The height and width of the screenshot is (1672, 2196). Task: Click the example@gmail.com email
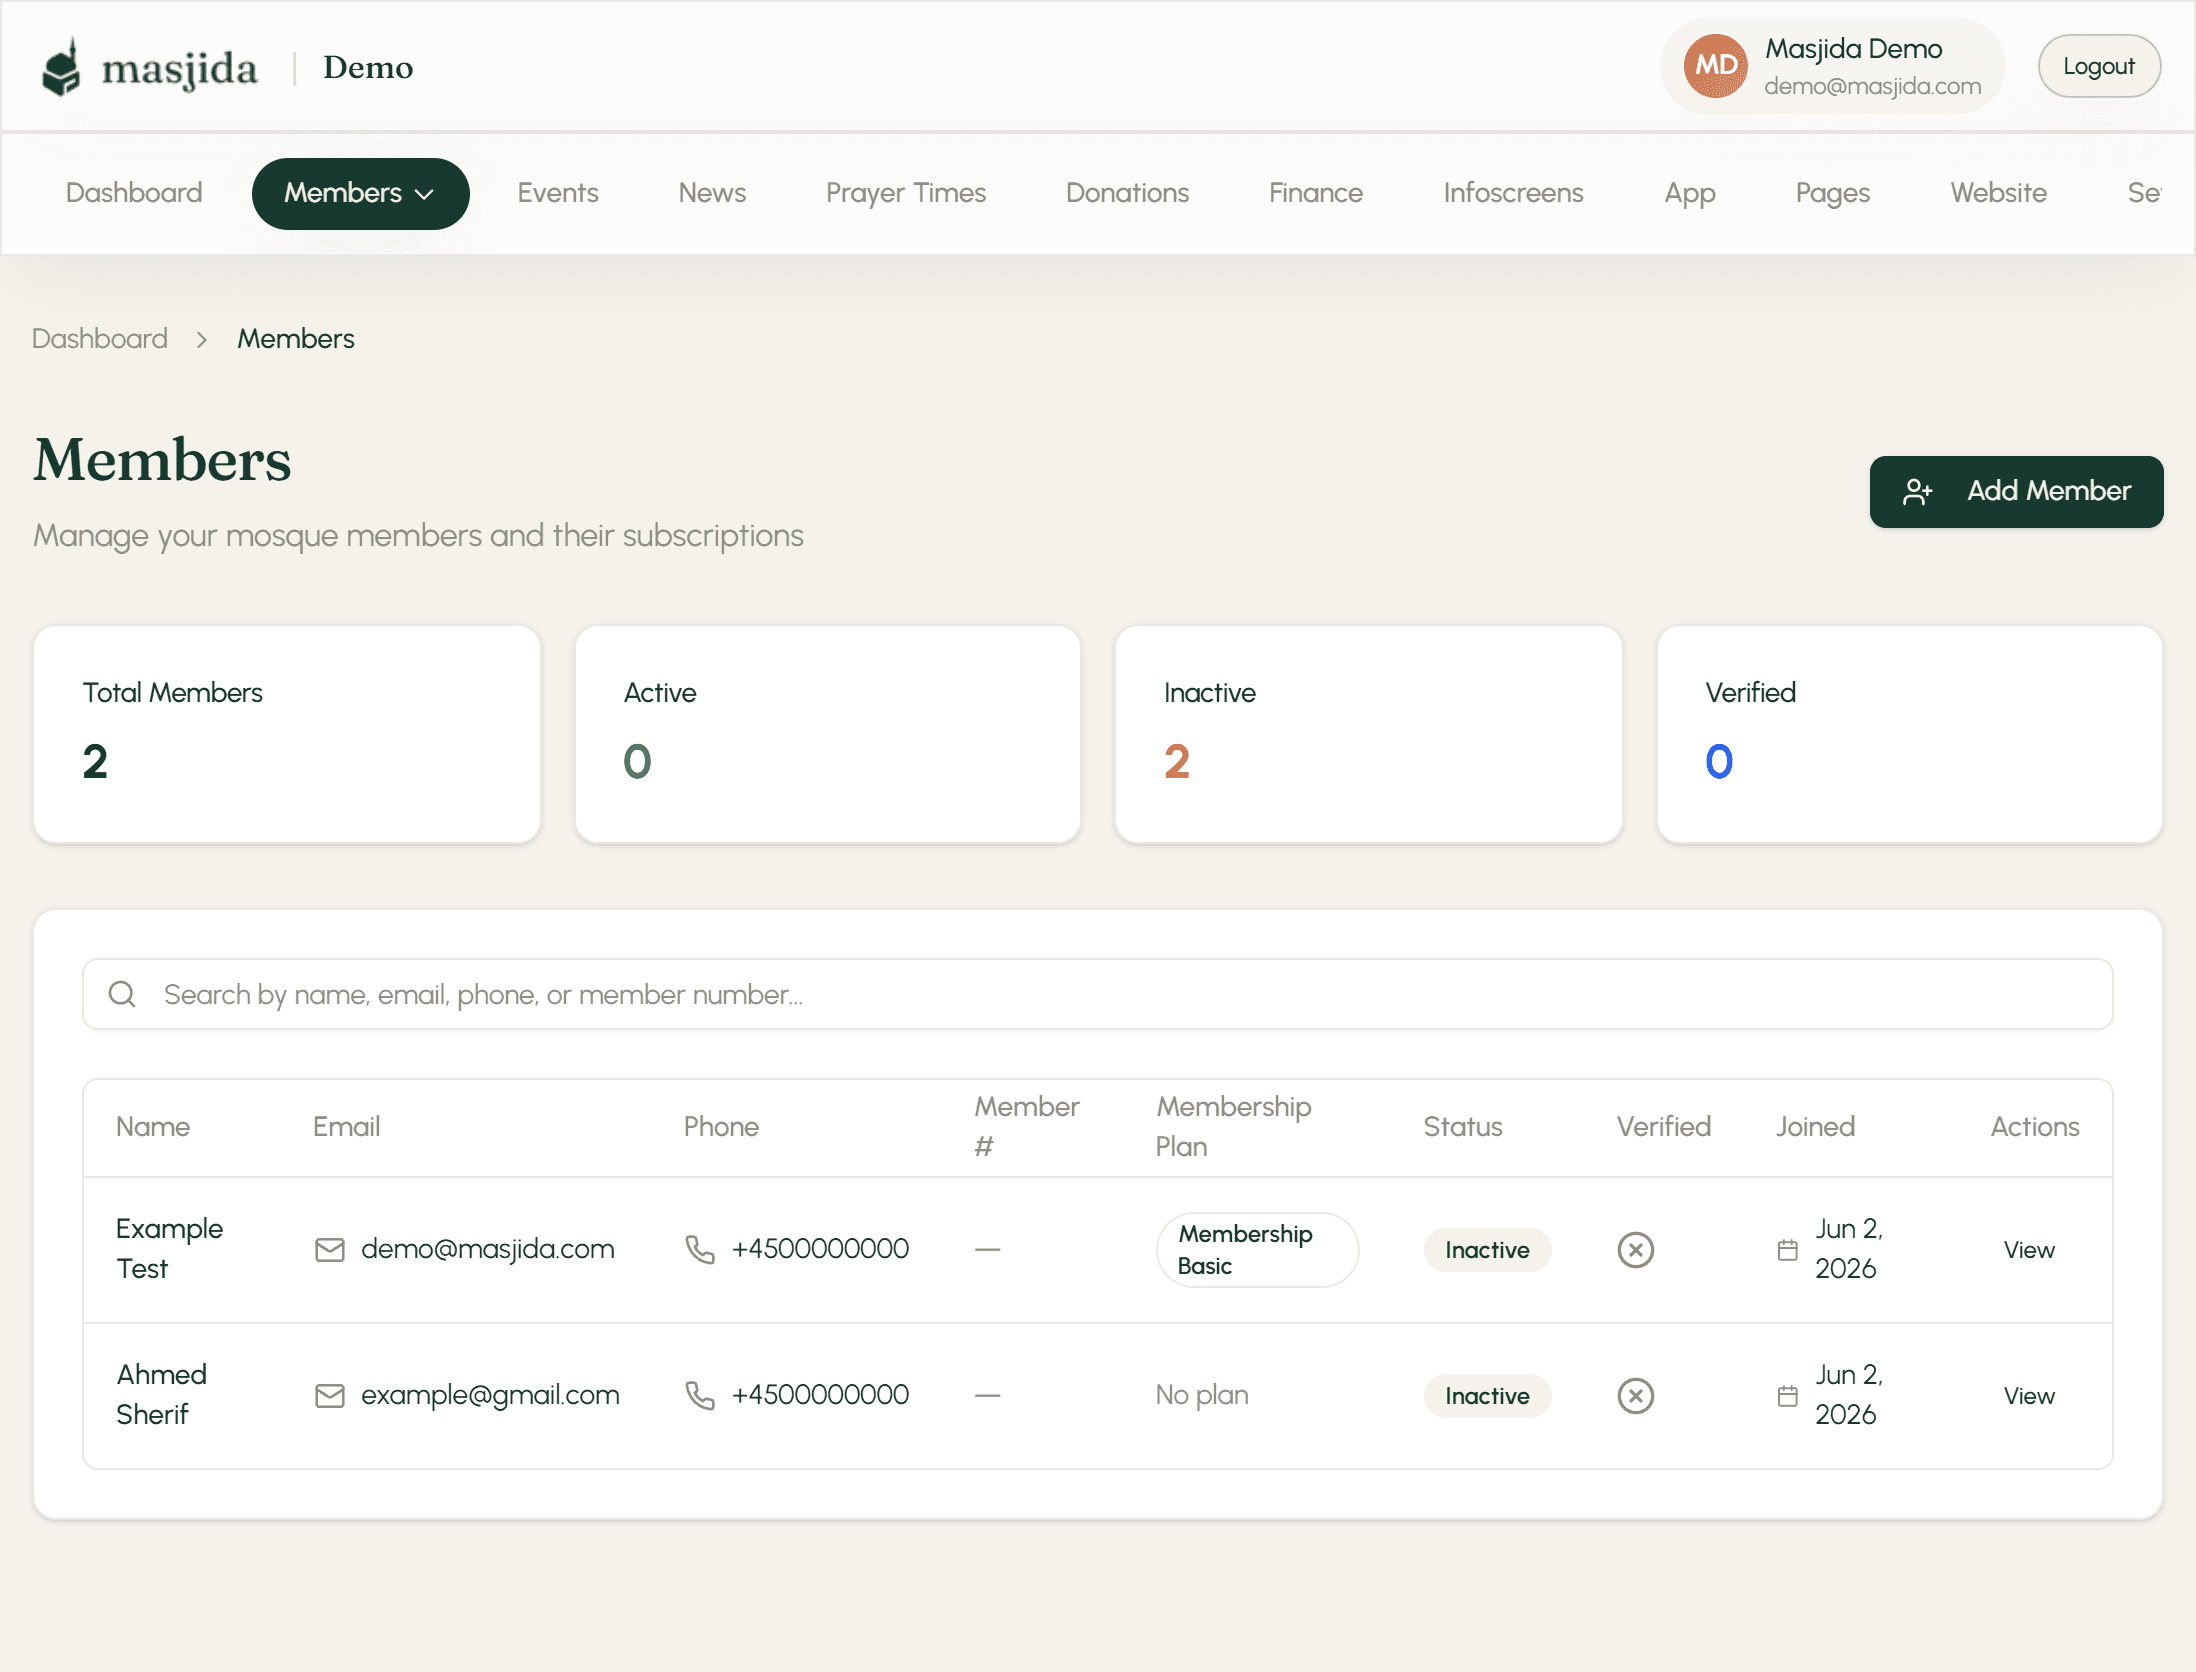[x=490, y=1395]
